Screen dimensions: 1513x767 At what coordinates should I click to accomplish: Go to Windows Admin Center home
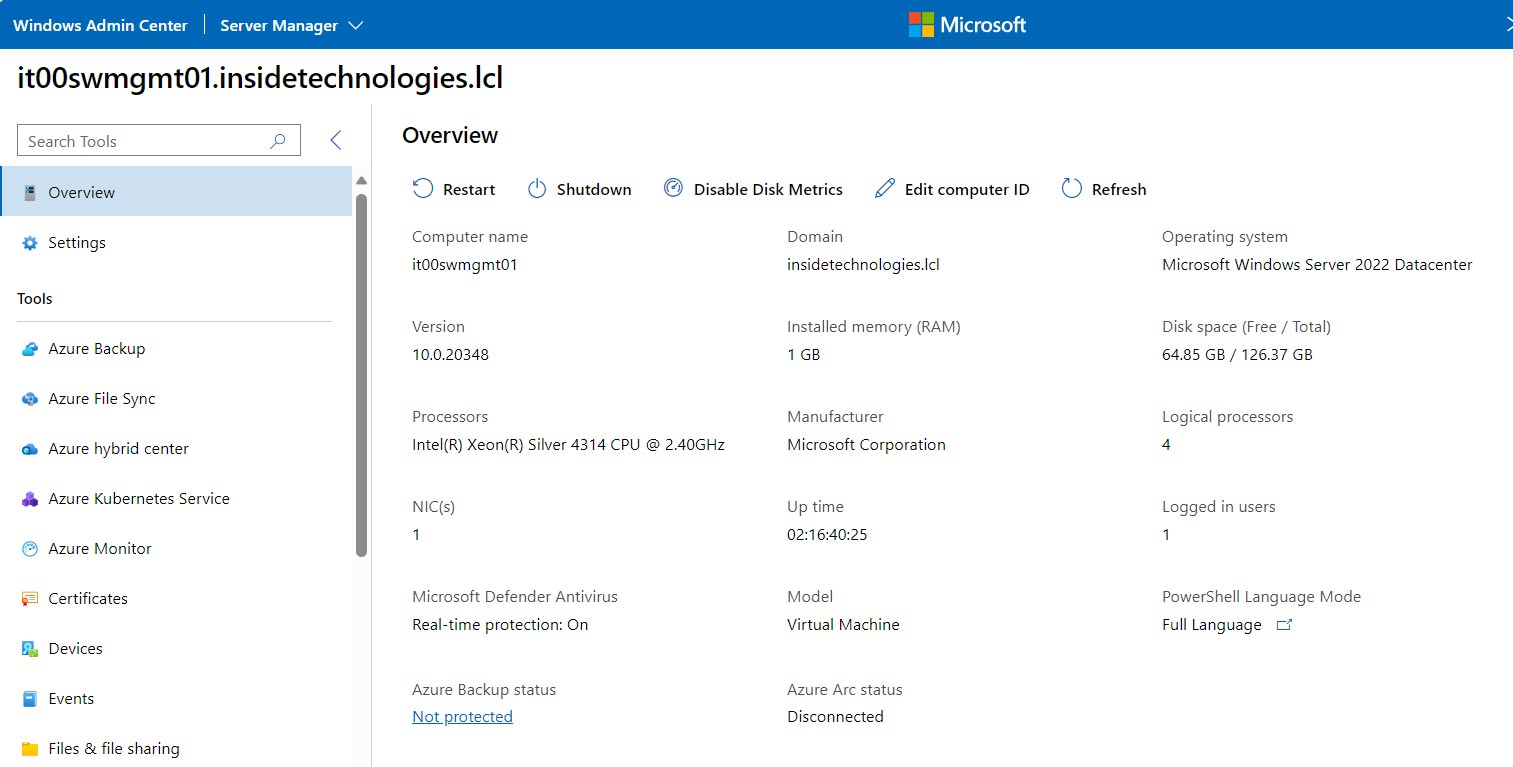pos(100,25)
